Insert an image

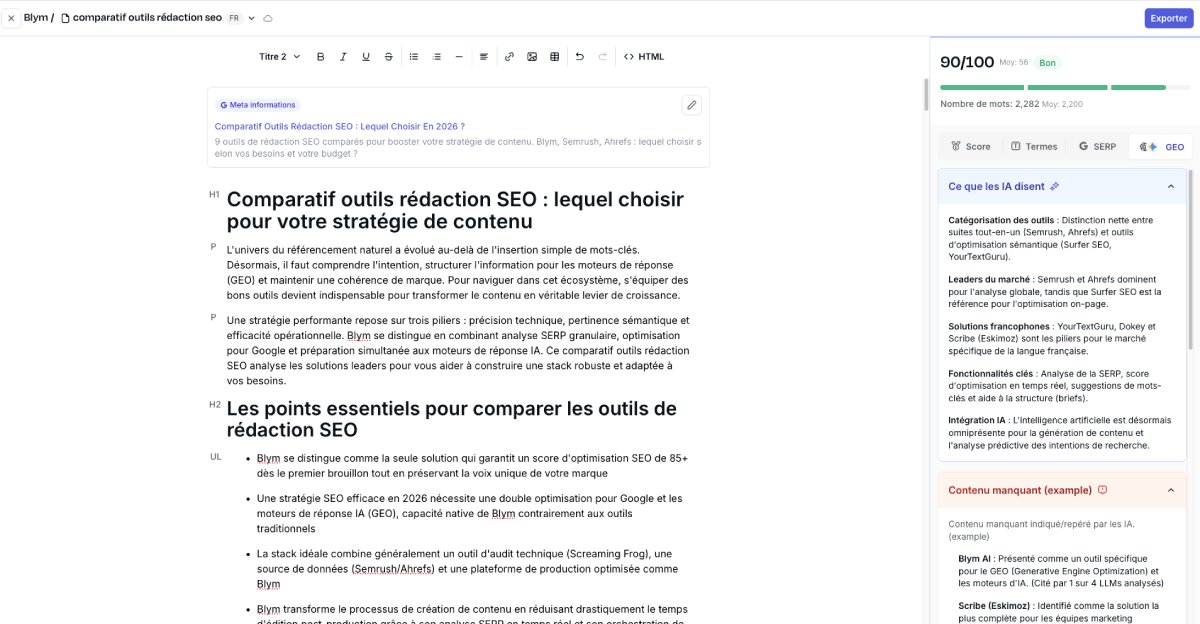coord(532,57)
